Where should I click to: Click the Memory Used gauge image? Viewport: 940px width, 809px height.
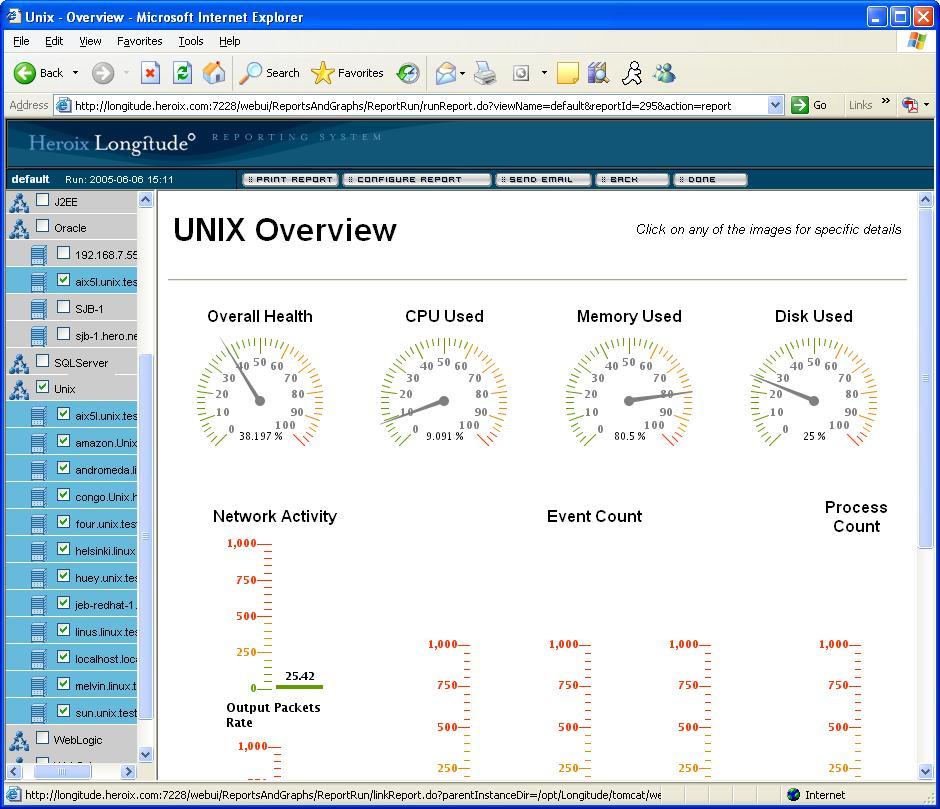click(628, 392)
